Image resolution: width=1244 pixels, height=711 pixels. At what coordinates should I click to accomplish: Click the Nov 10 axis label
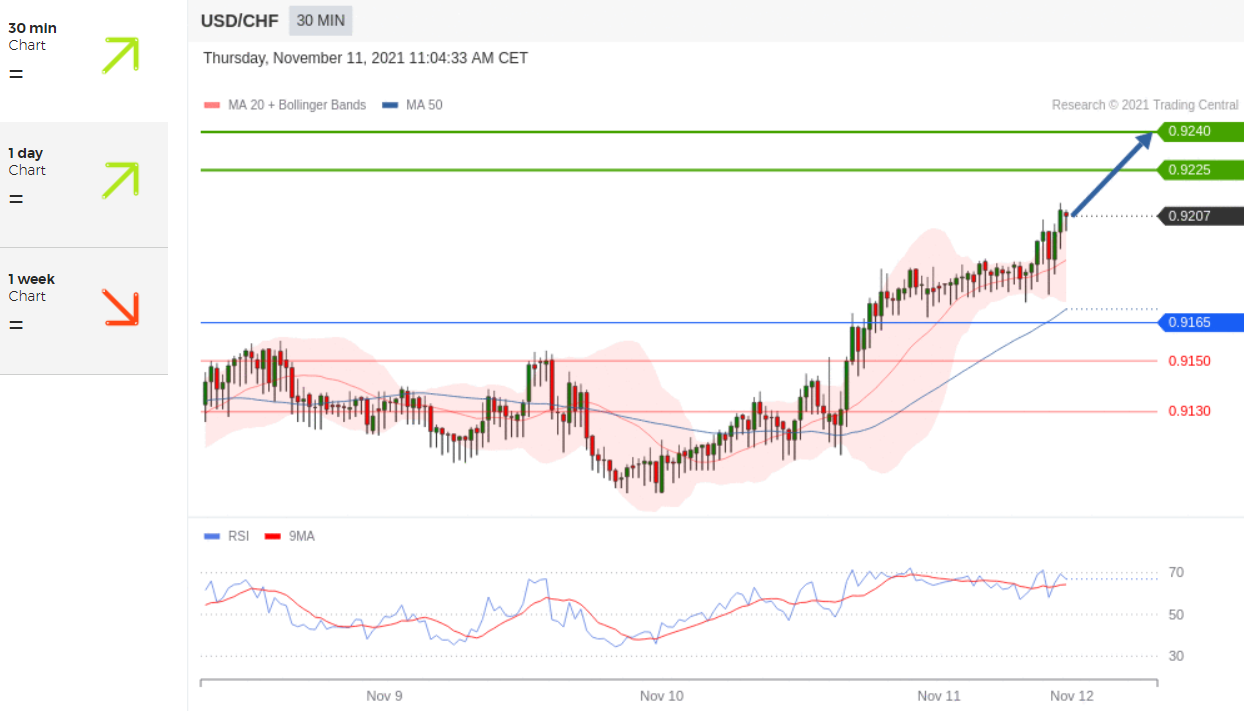[661, 696]
